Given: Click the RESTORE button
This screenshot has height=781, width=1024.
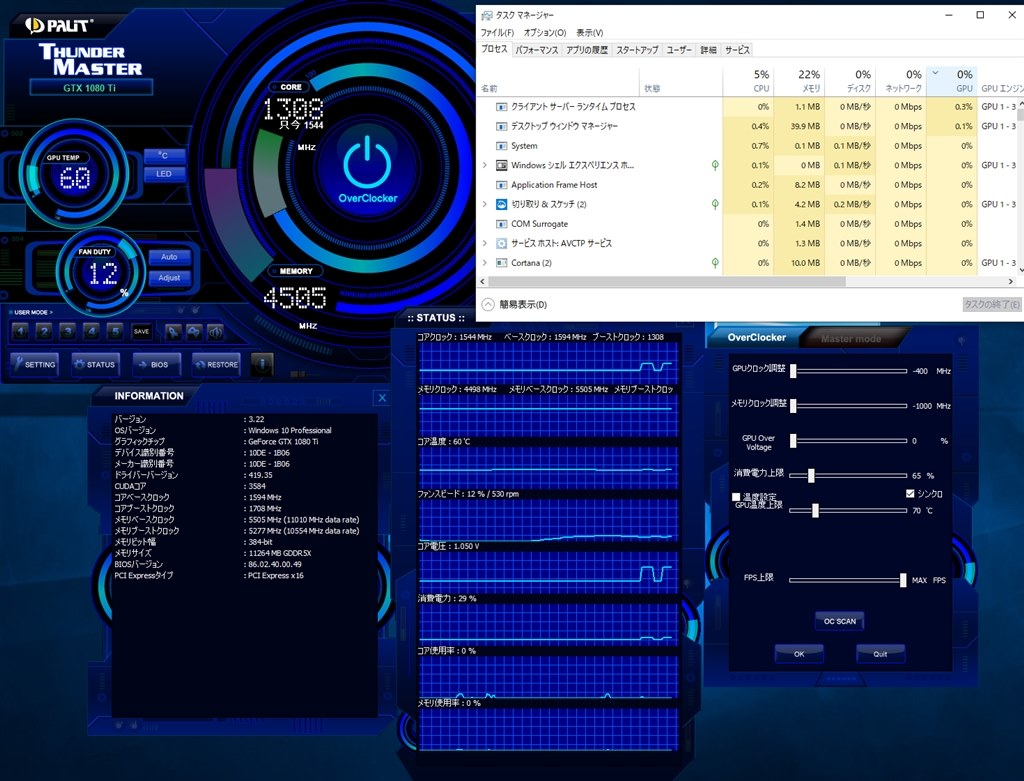Looking at the screenshot, I should coord(216,364).
